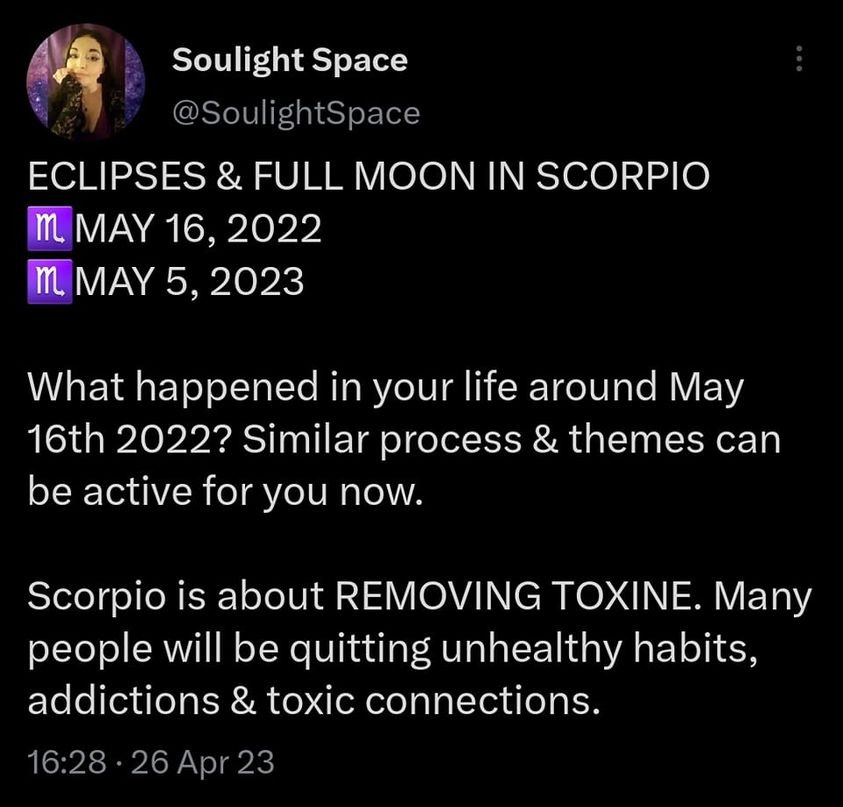The width and height of the screenshot is (843, 807).
Task: Click the phrase 'quitting unhealthy habits'
Action: (520, 649)
